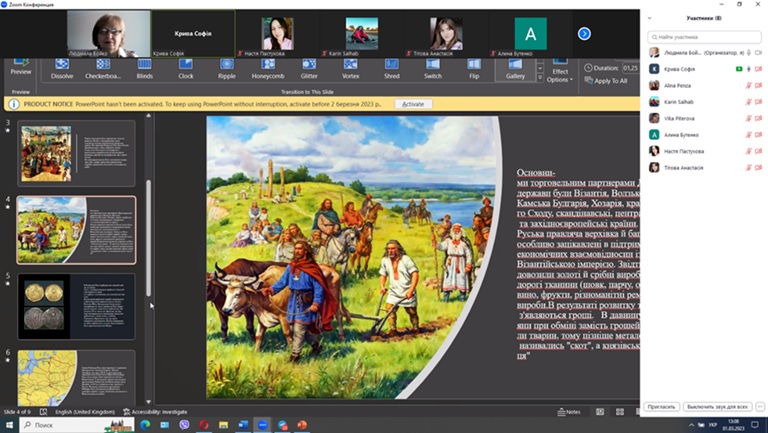
Task: Toggle Karin Salhab muted microphone icon
Action: pos(748,102)
